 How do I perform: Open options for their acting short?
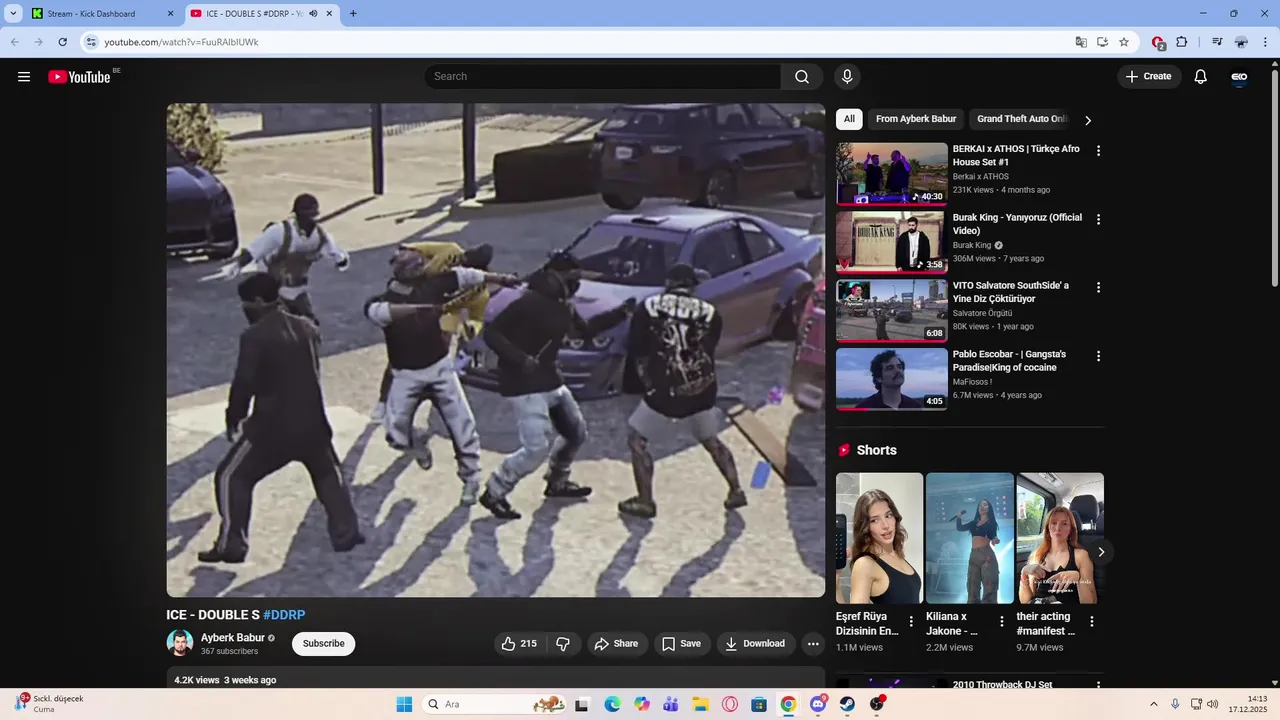pos(1092,622)
